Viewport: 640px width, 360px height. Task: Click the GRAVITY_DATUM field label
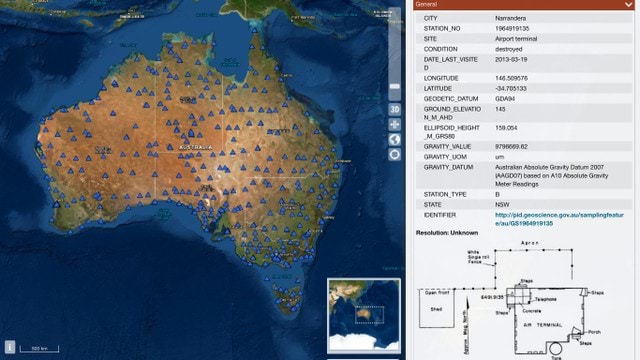[448, 167]
